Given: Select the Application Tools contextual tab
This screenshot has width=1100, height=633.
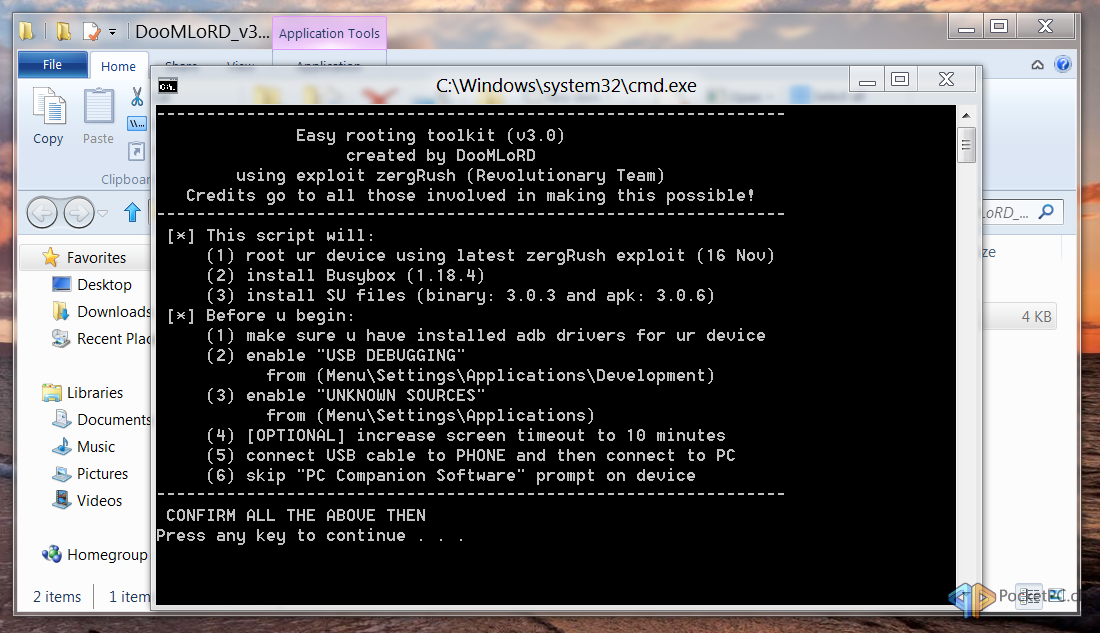Looking at the screenshot, I should click(x=329, y=33).
